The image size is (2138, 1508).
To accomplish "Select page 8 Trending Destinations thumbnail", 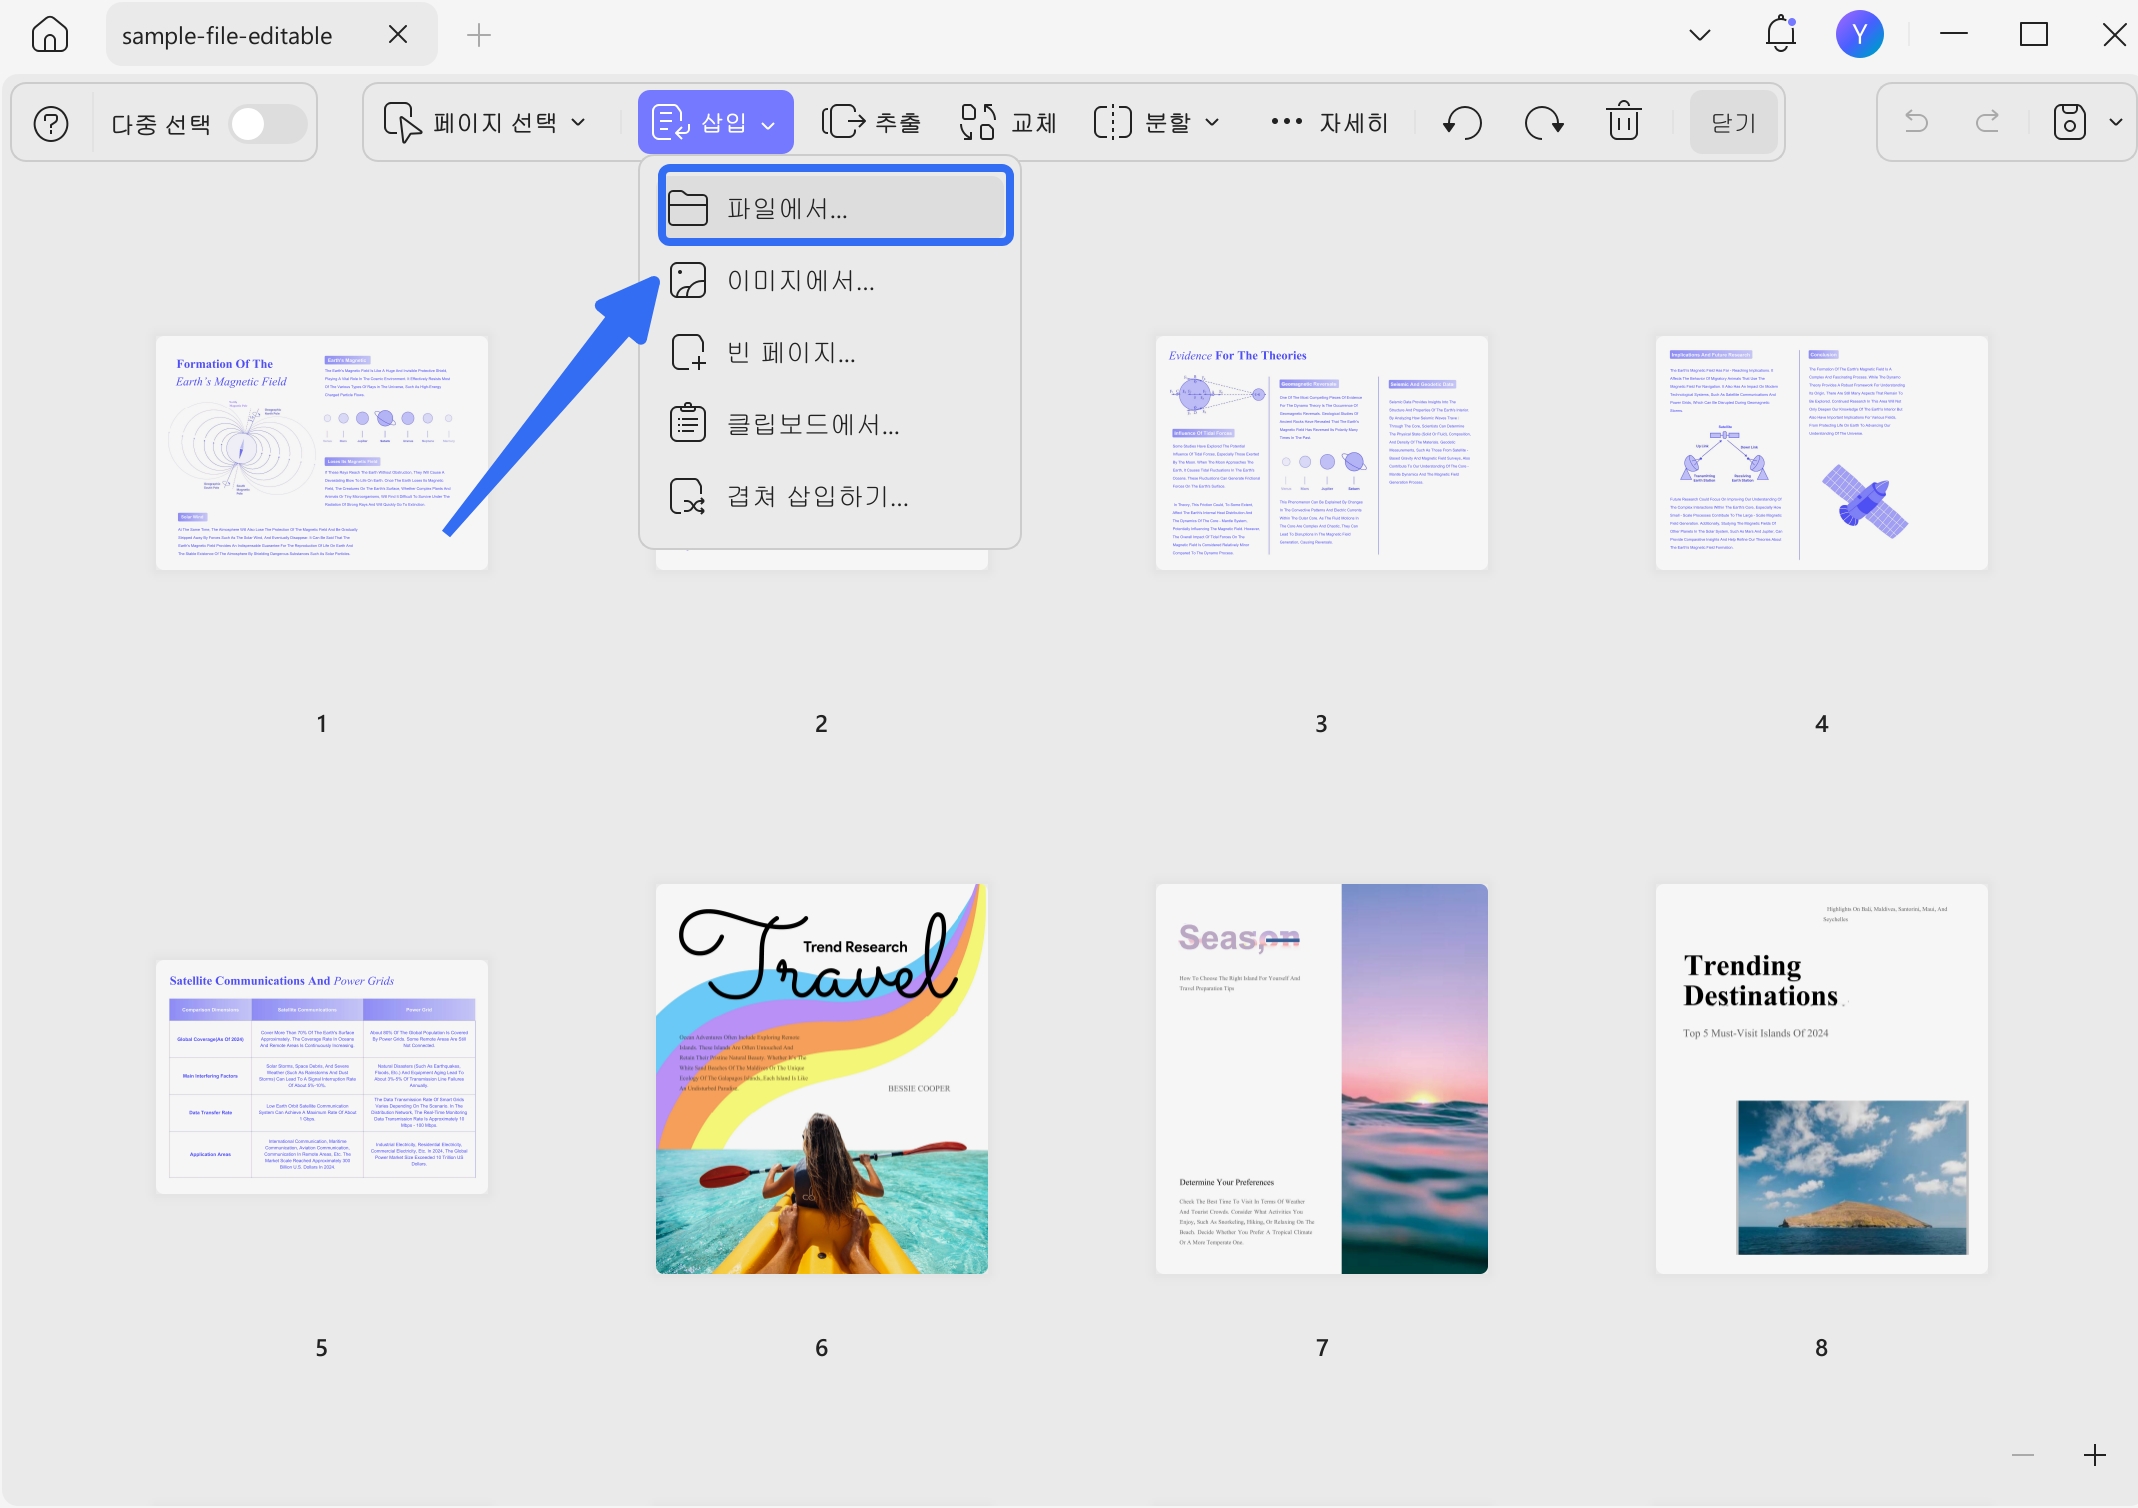I will click(1822, 1079).
